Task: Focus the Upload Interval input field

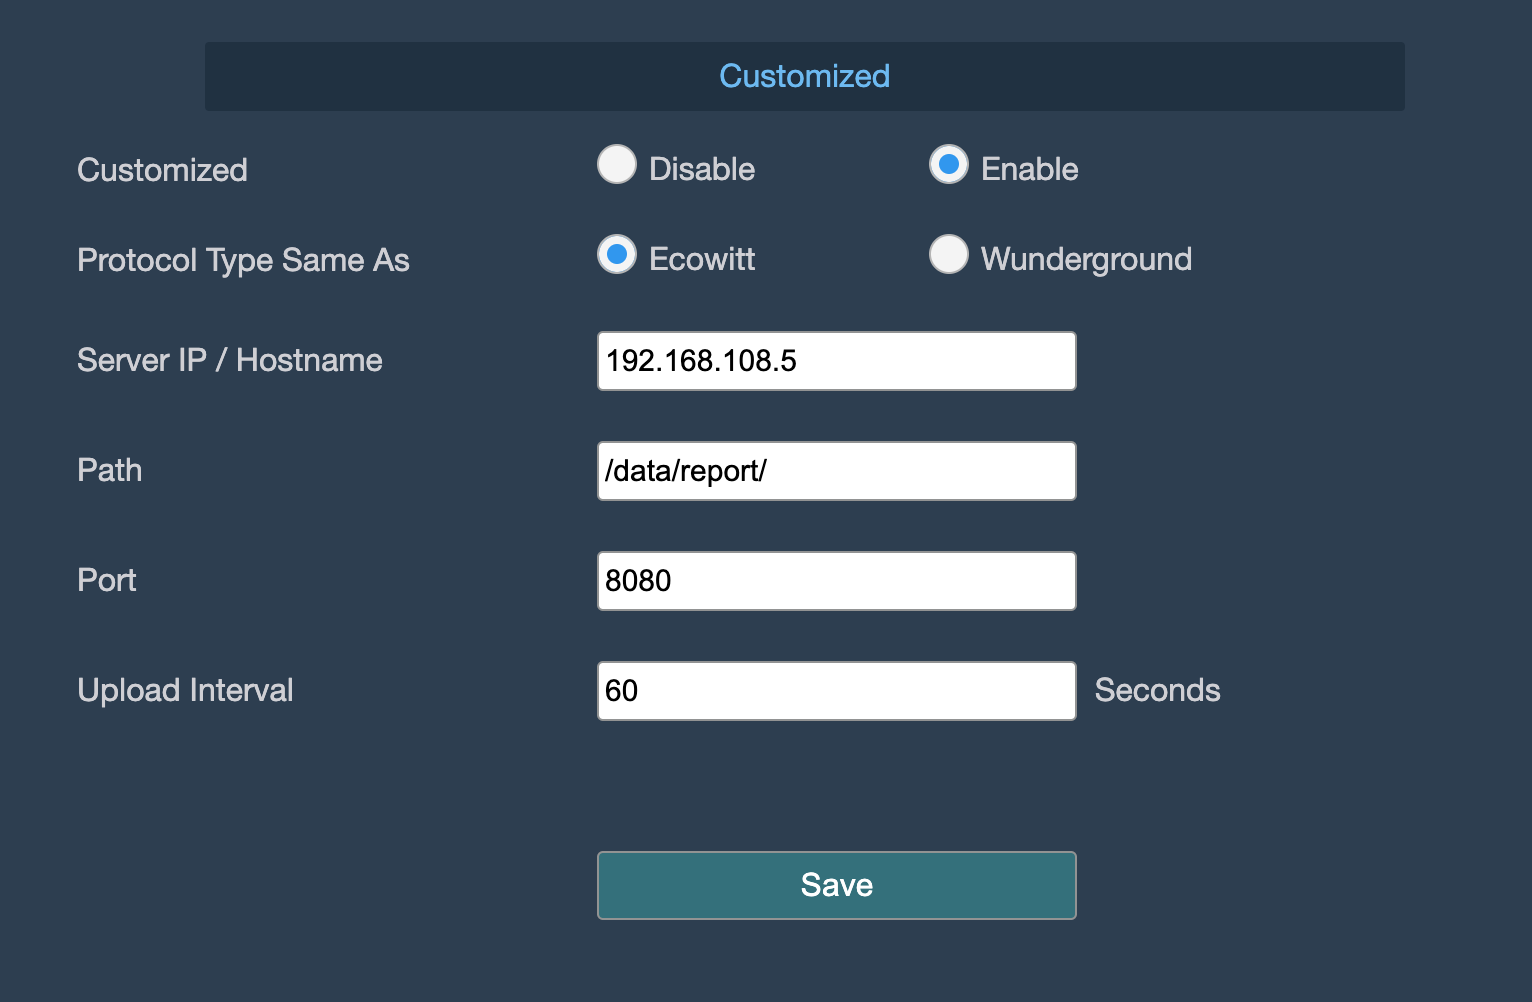Action: [x=836, y=691]
